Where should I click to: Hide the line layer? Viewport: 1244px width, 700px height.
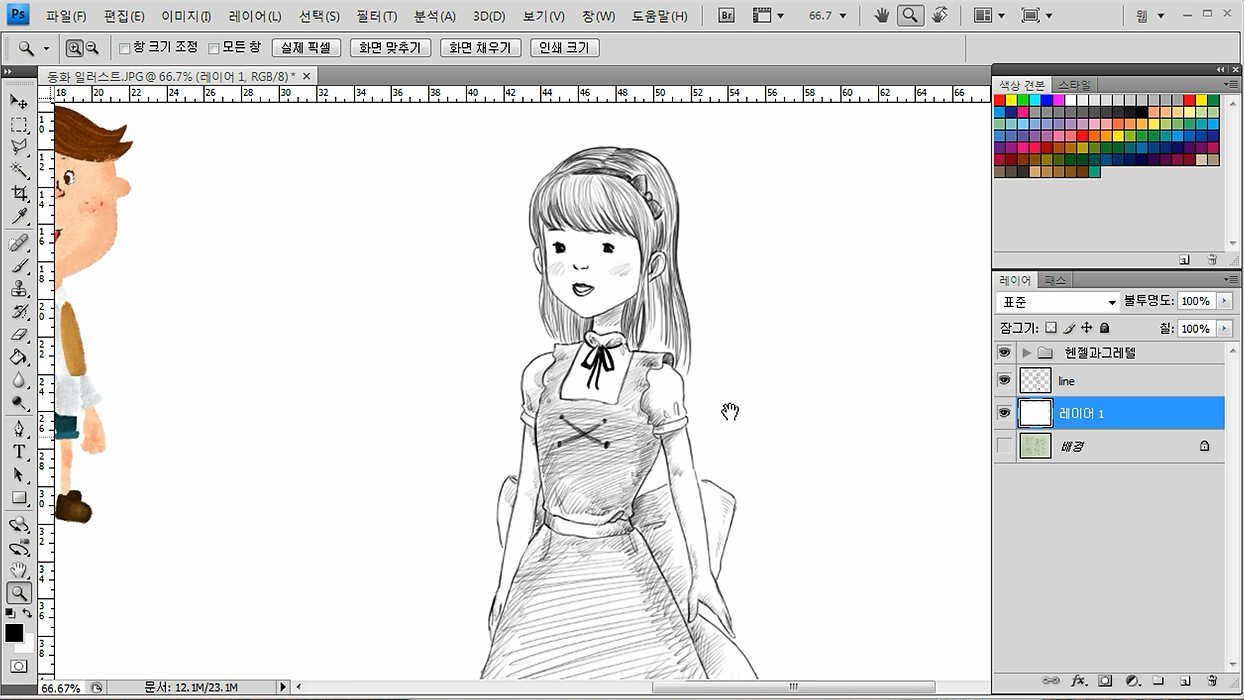(1004, 381)
